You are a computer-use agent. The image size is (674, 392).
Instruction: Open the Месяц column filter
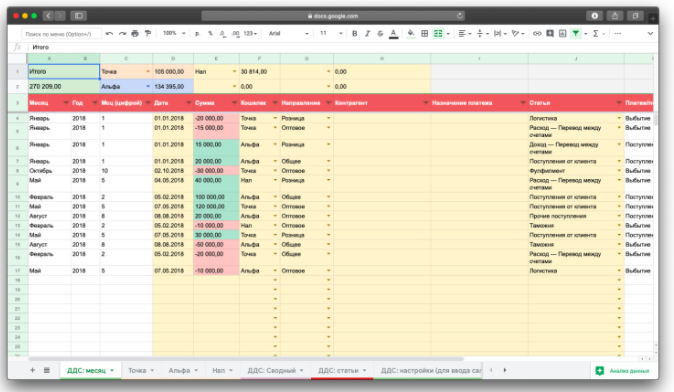pos(66,103)
